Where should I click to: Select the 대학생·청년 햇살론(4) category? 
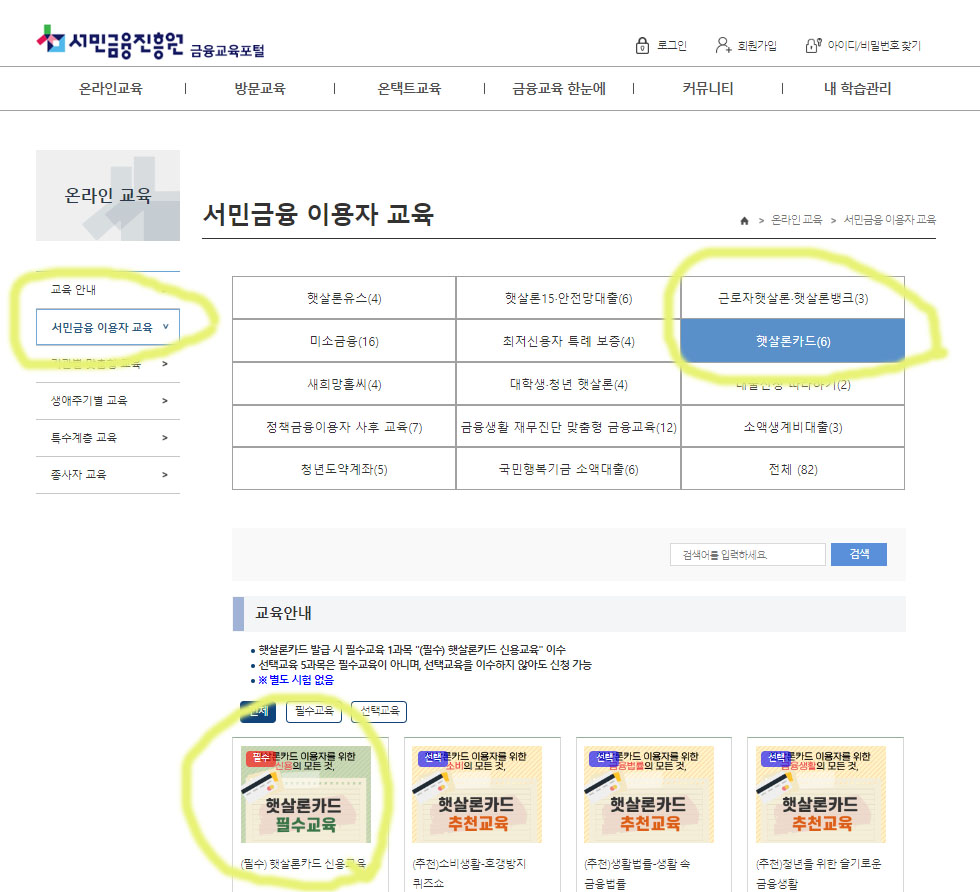[568, 384]
